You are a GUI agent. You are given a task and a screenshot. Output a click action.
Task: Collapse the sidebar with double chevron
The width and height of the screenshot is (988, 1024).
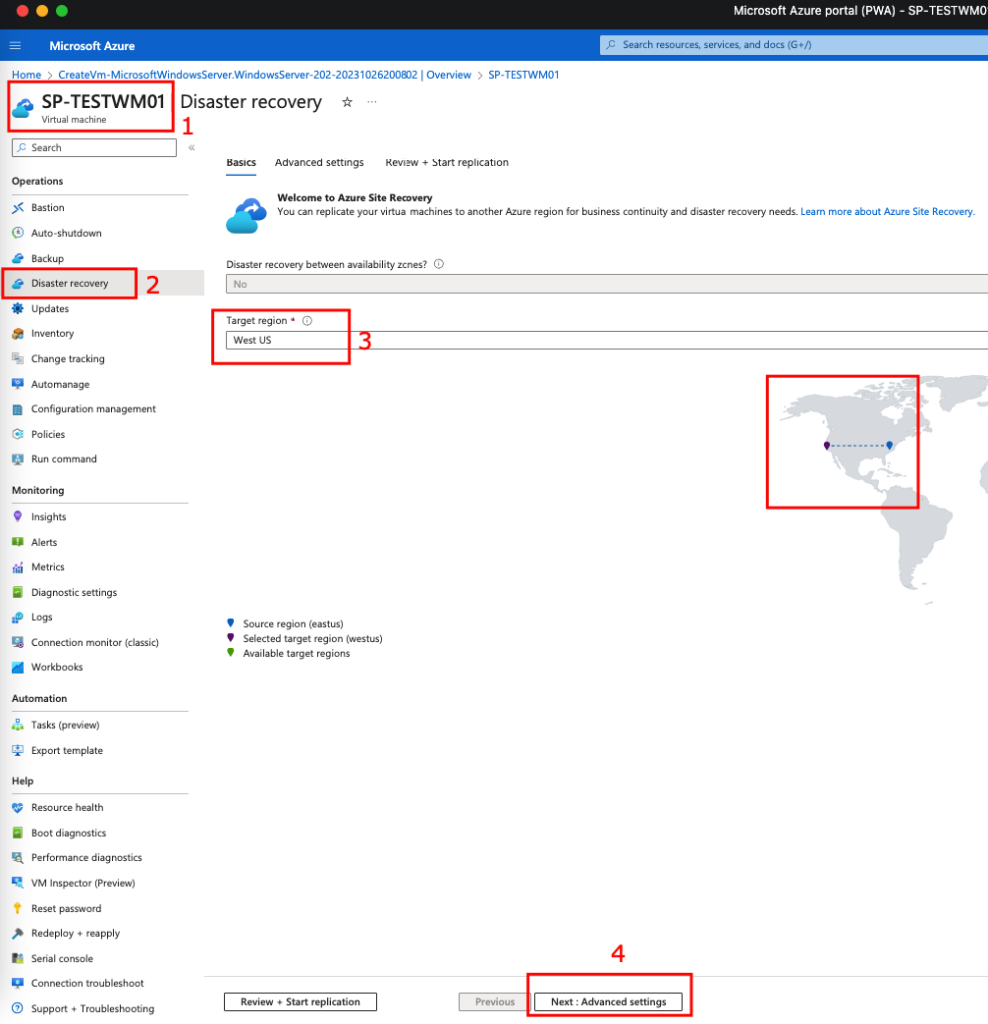191,148
